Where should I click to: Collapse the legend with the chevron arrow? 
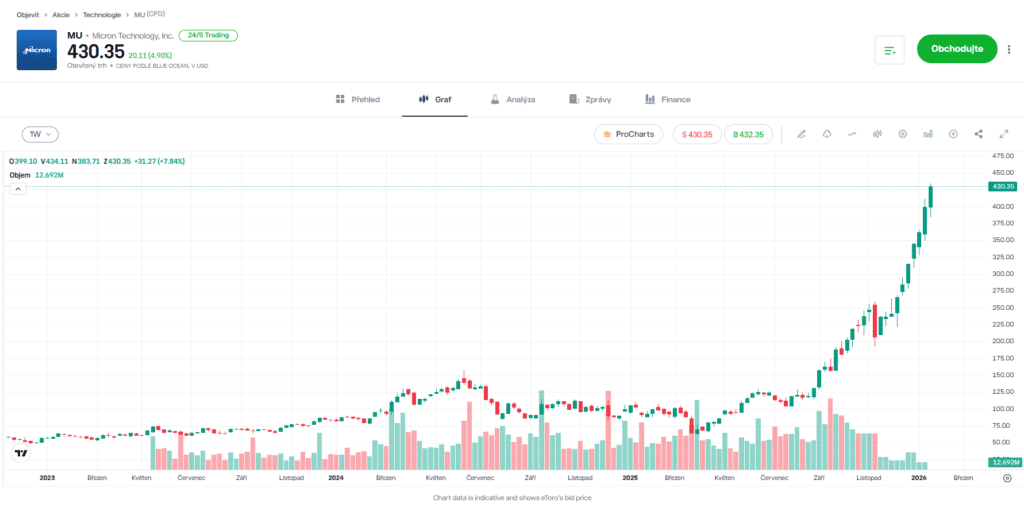point(18,189)
